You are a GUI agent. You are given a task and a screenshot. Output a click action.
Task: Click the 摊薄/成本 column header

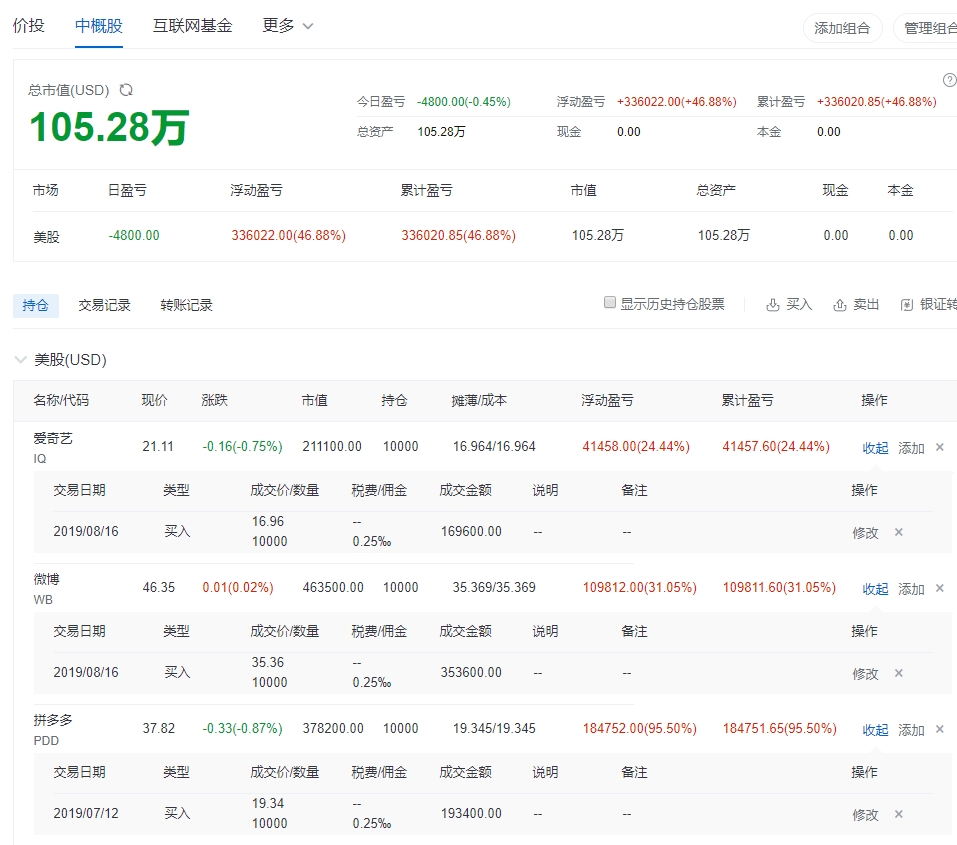(x=479, y=401)
